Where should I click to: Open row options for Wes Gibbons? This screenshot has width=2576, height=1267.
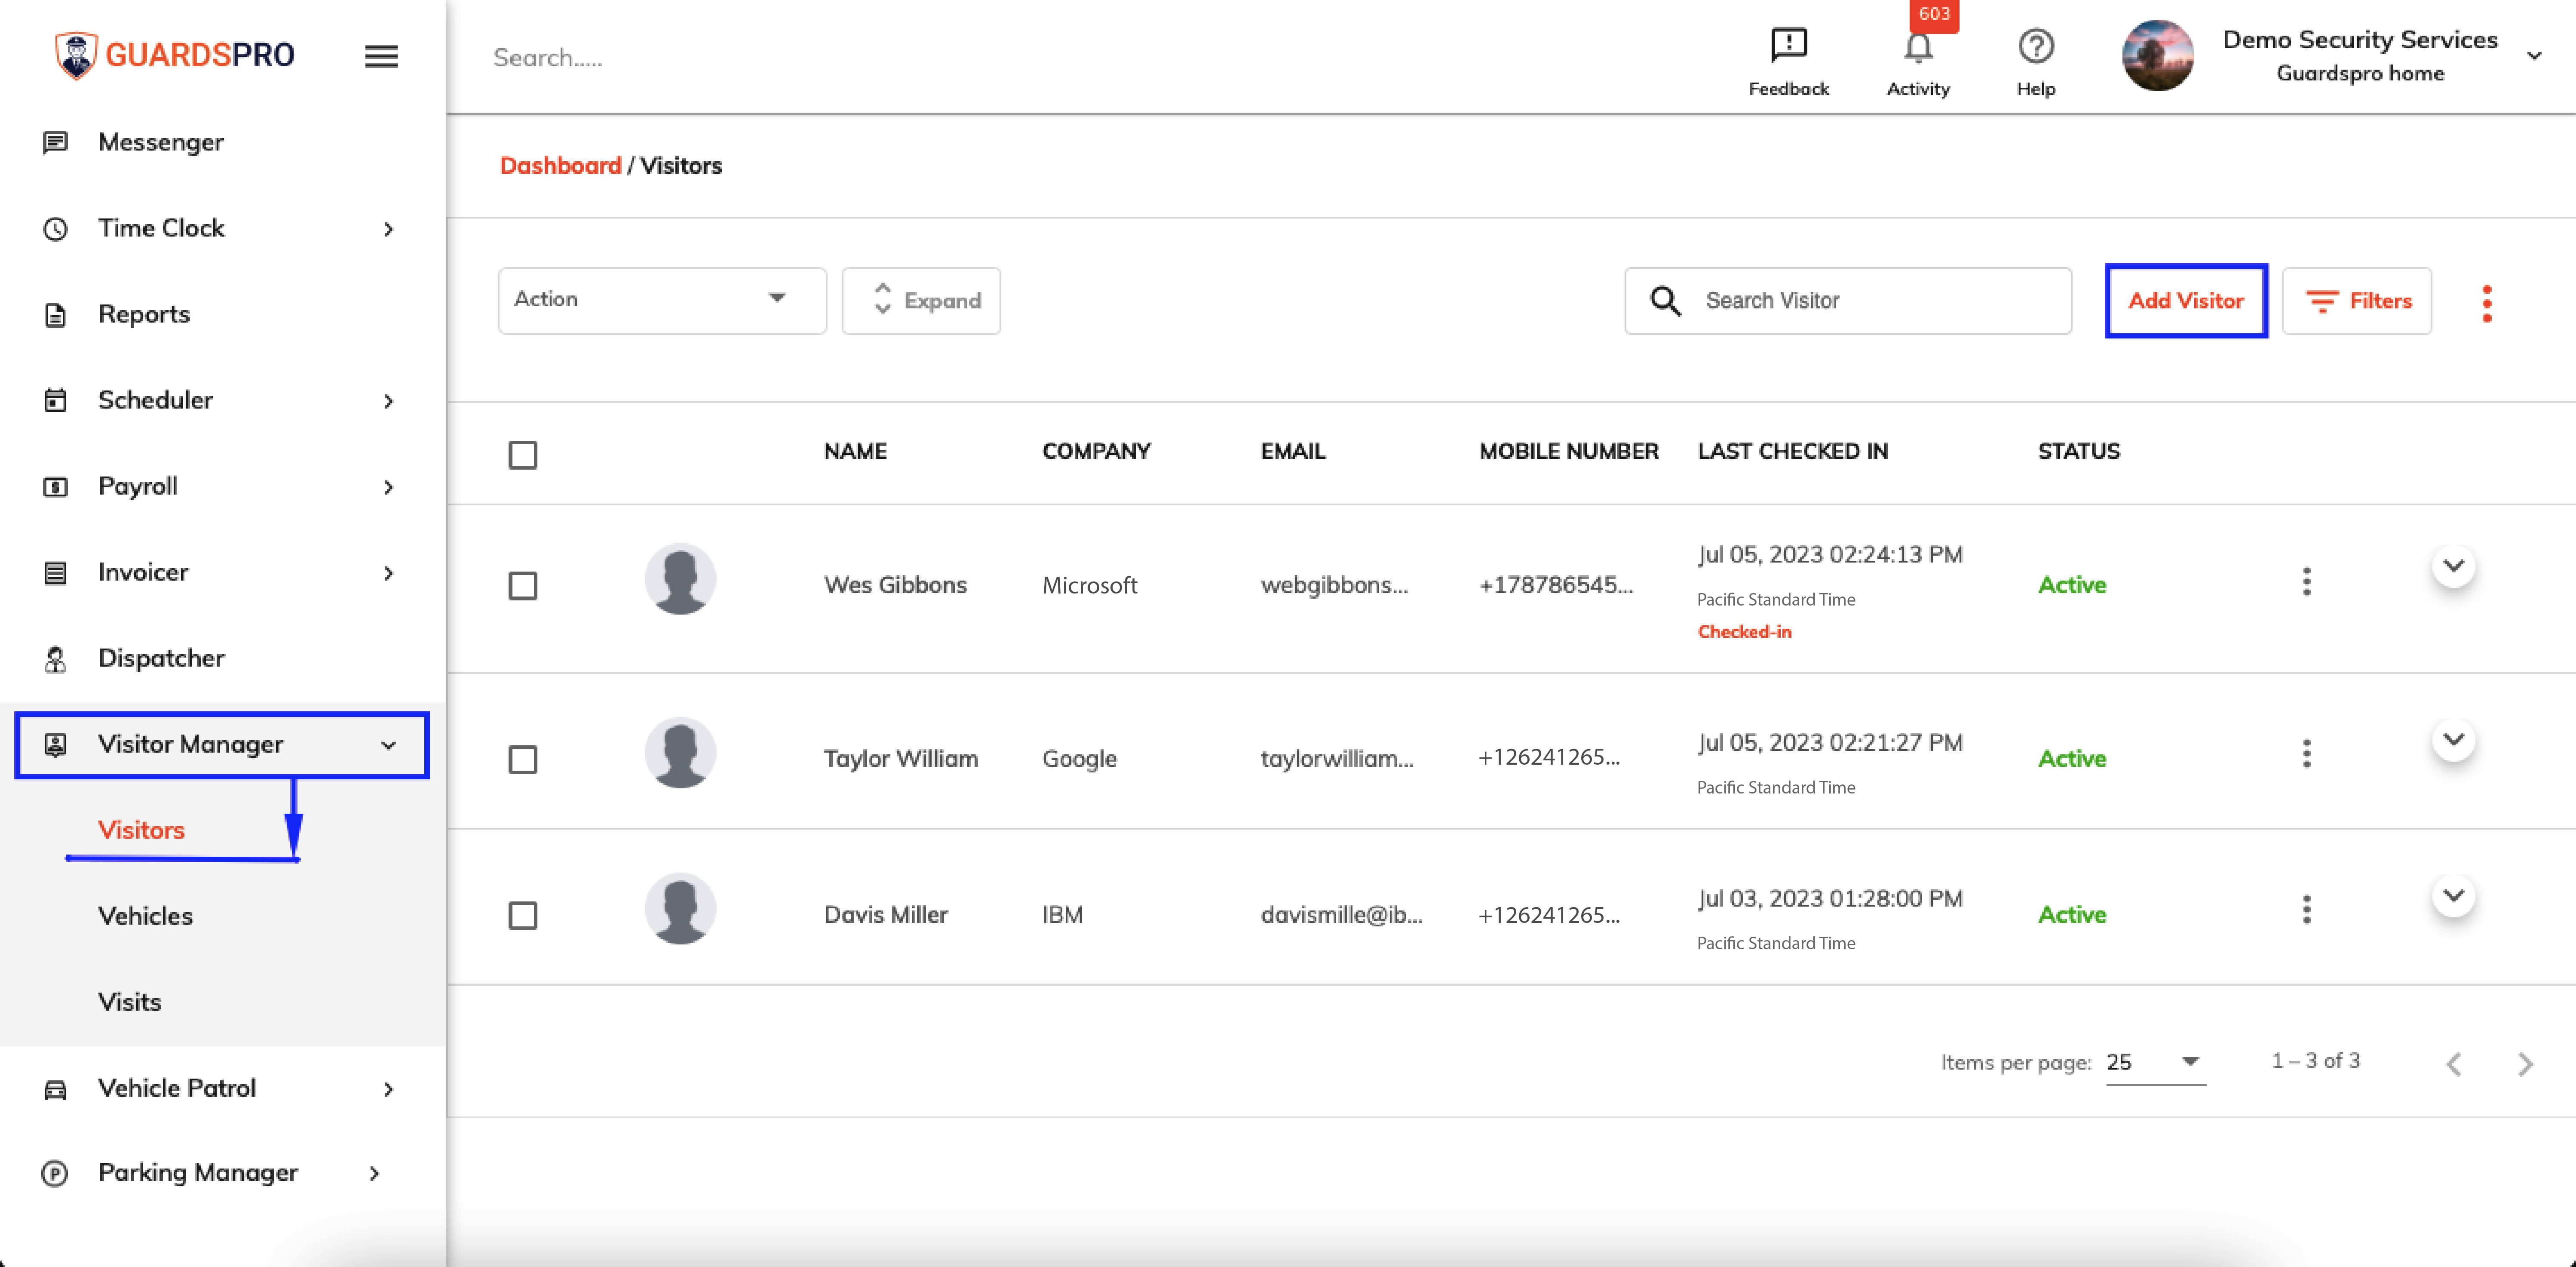pos(2306,582)
